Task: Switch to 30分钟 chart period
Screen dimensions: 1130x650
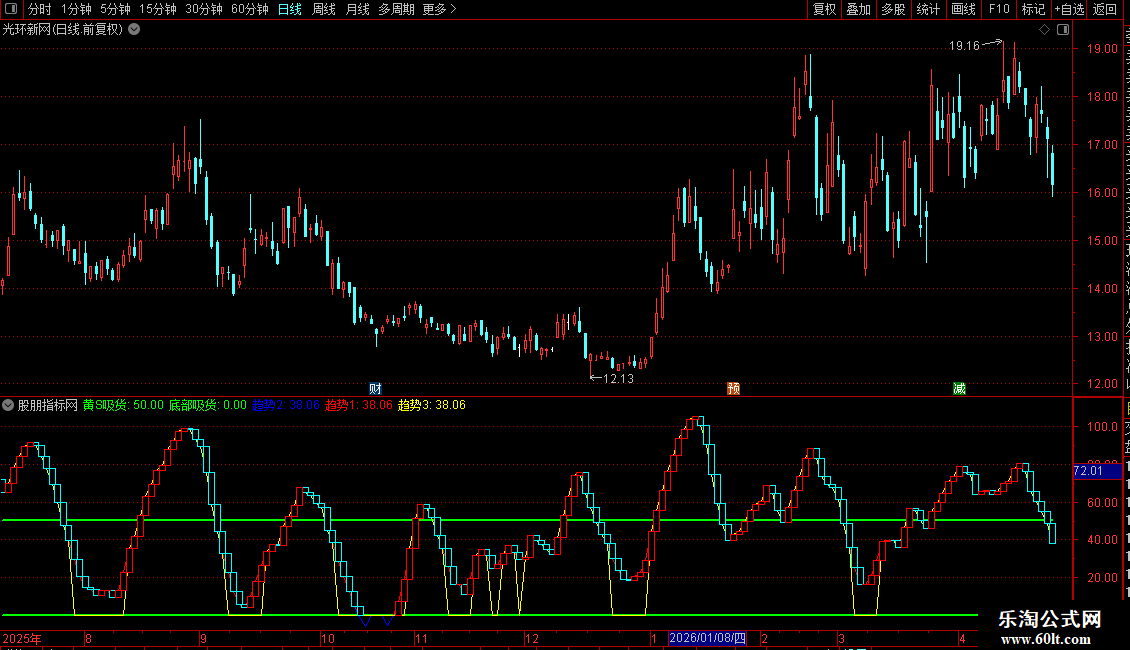Action: coord(204,9)
